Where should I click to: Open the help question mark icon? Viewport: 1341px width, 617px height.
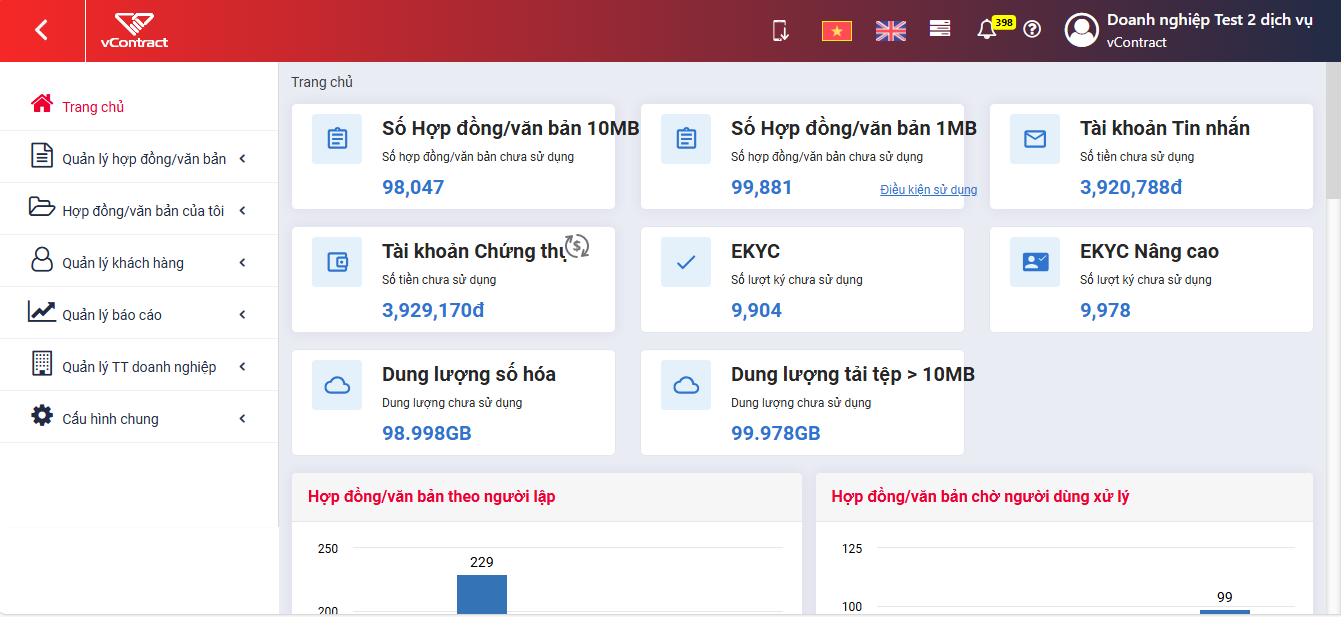tap(1033, 29)
